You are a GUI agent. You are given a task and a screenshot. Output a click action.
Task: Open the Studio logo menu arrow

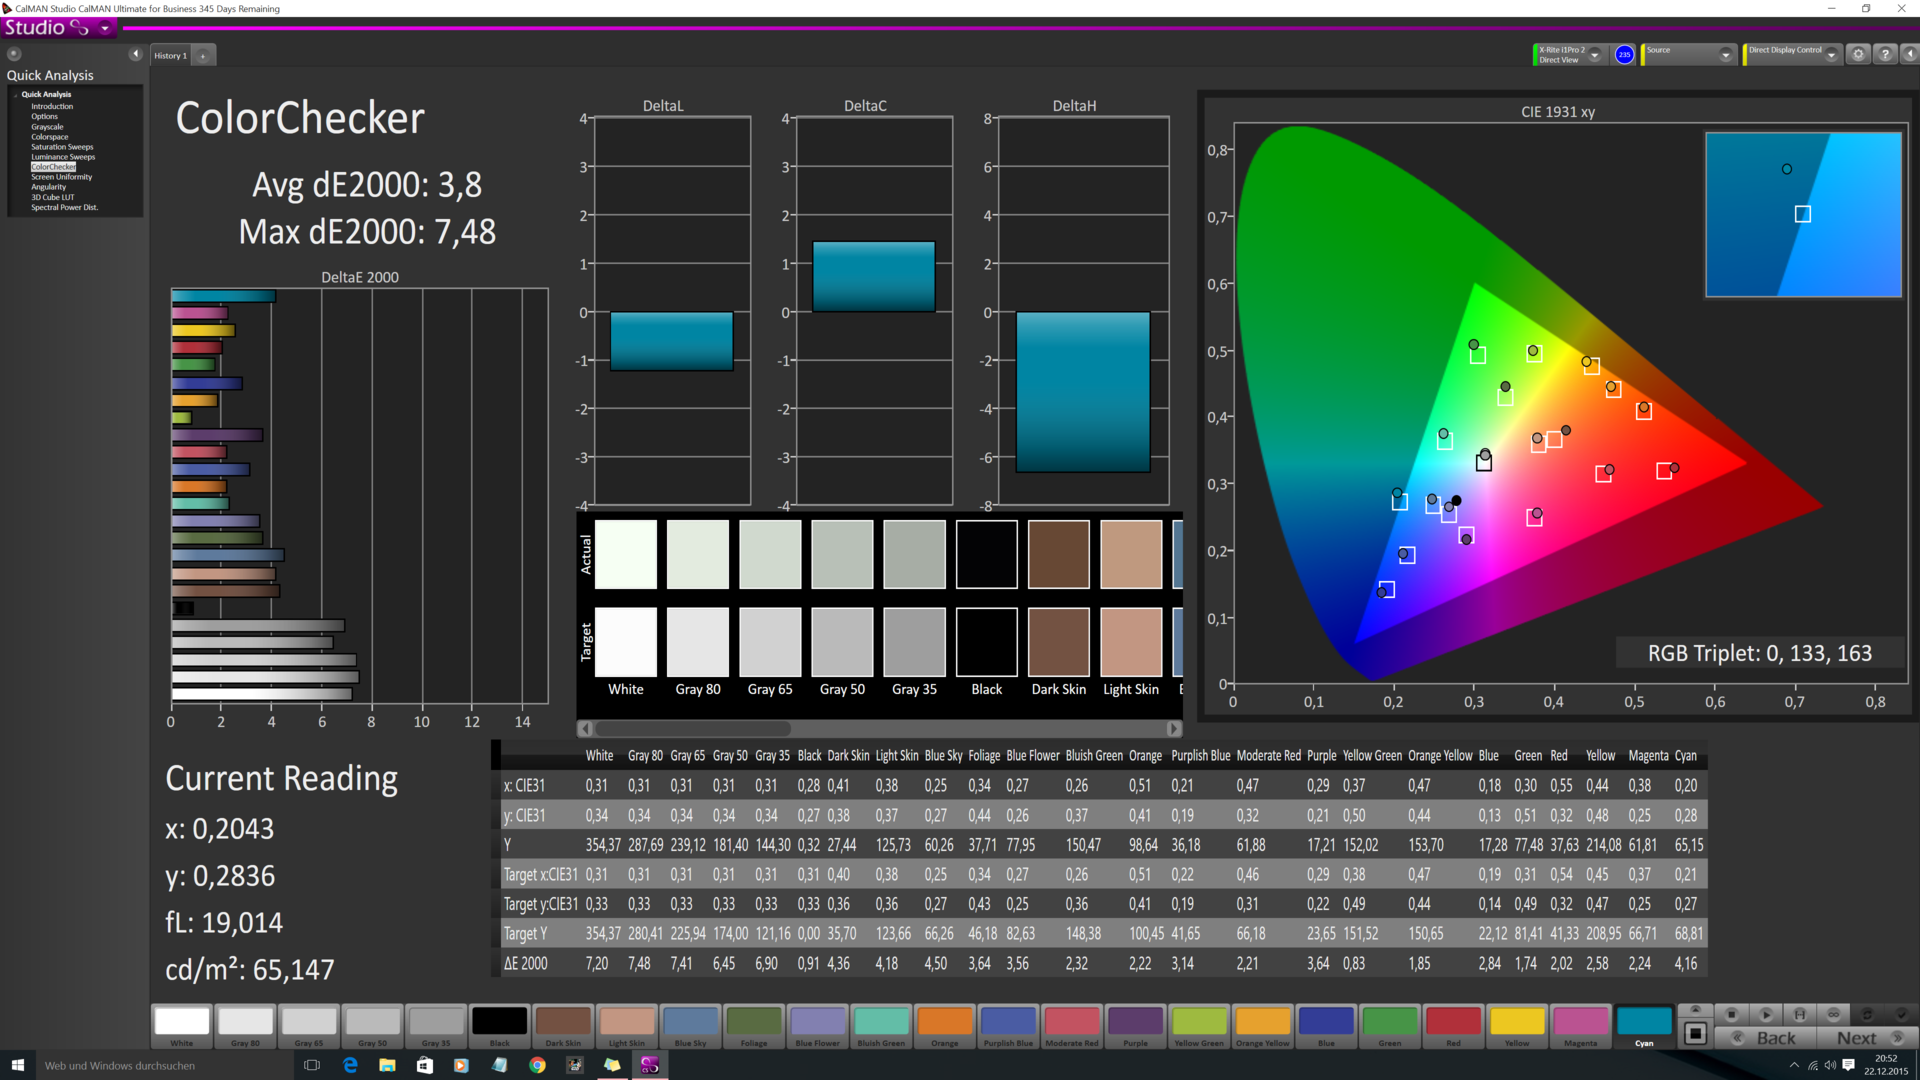pyautogui.click(x=105, y=29)
